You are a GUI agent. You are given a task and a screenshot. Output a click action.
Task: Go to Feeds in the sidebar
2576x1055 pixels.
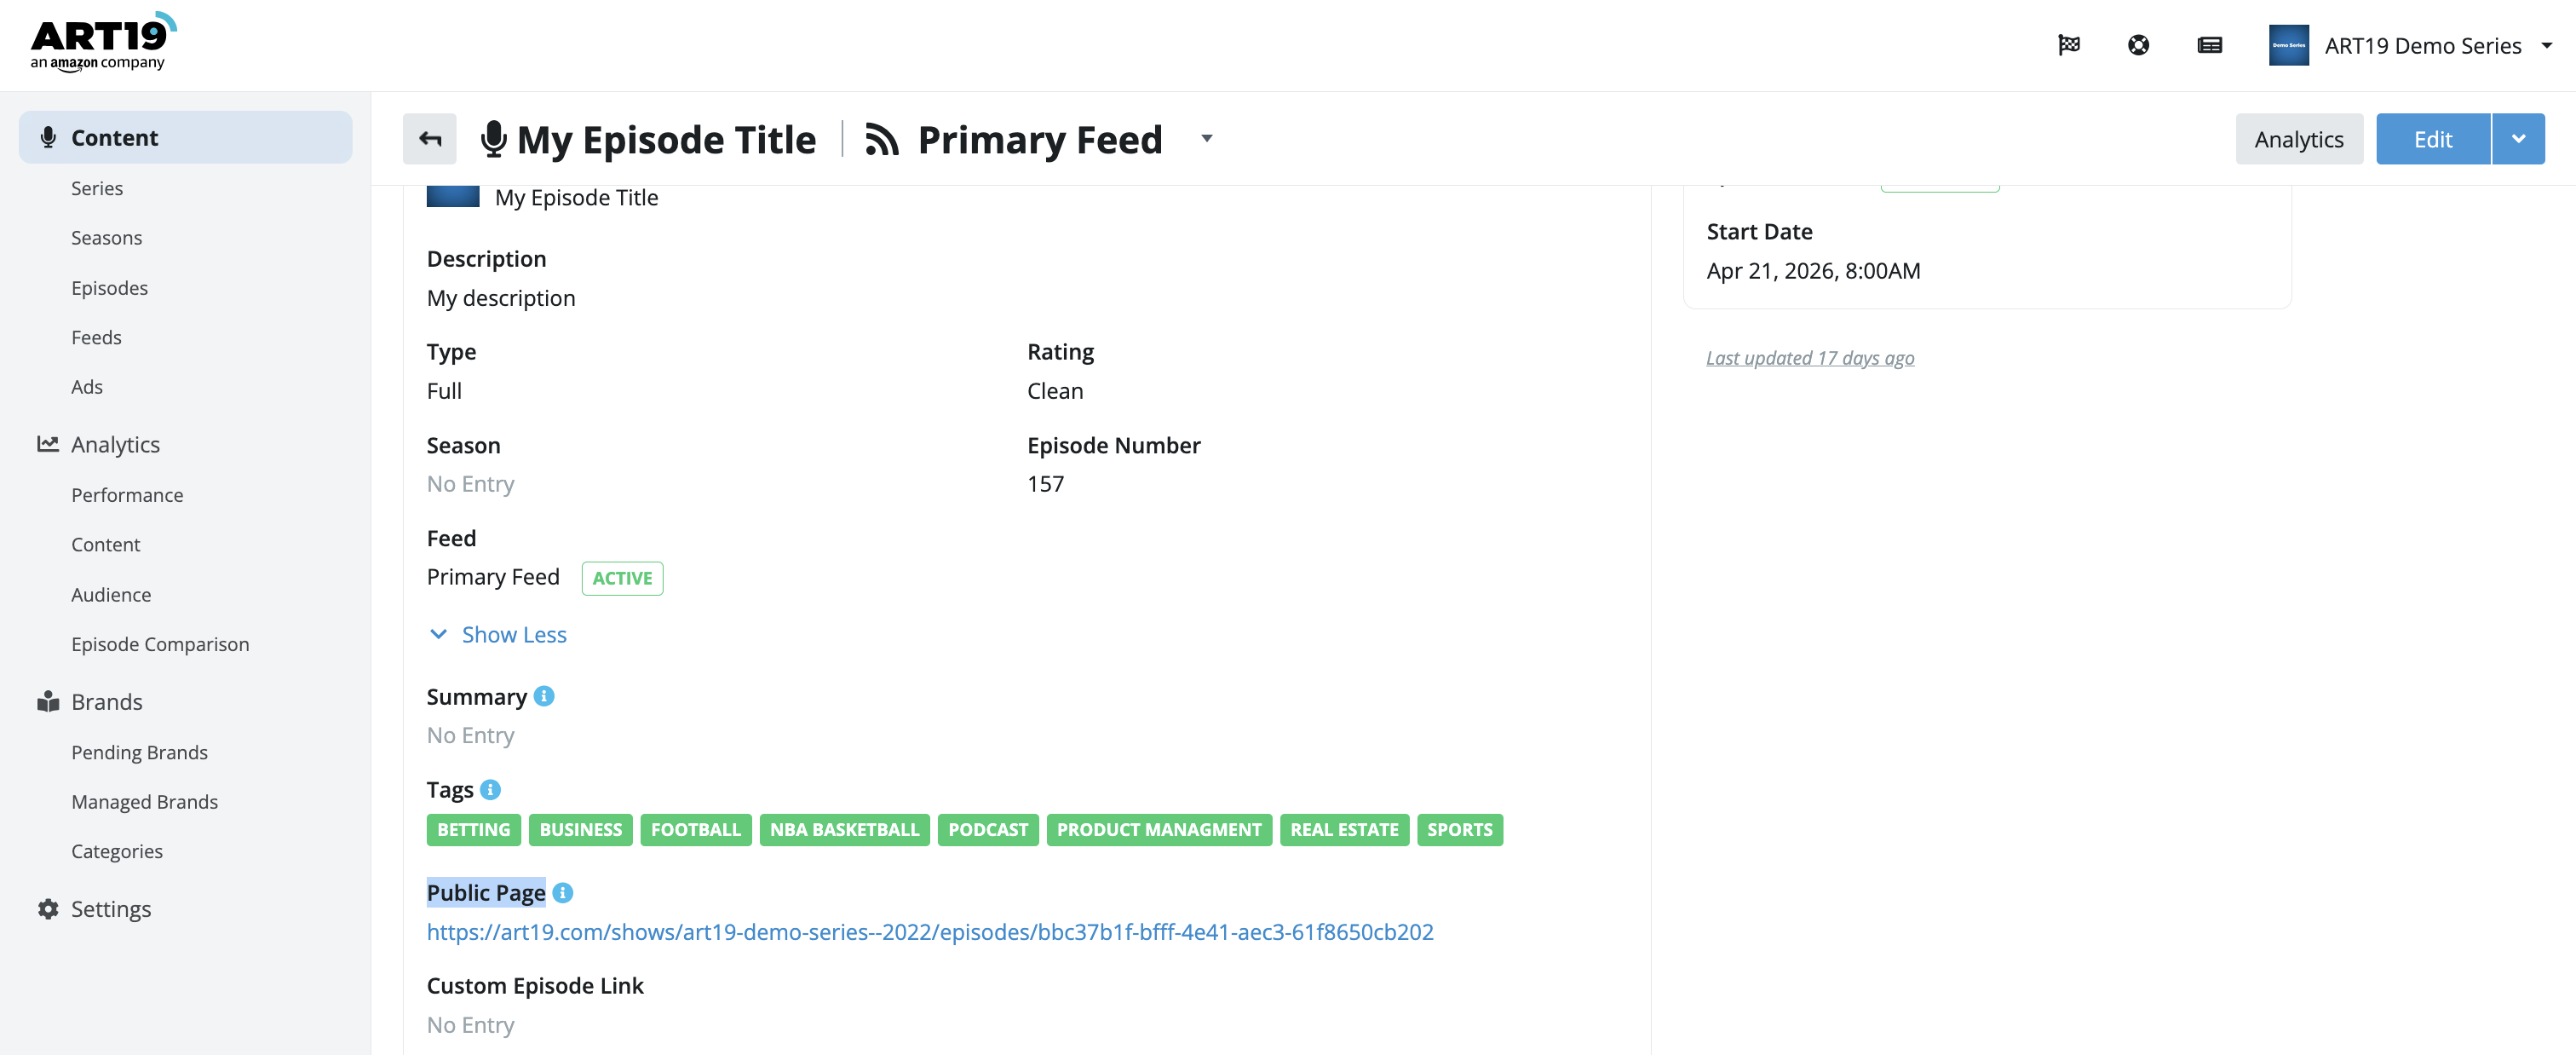pos(96,337)
